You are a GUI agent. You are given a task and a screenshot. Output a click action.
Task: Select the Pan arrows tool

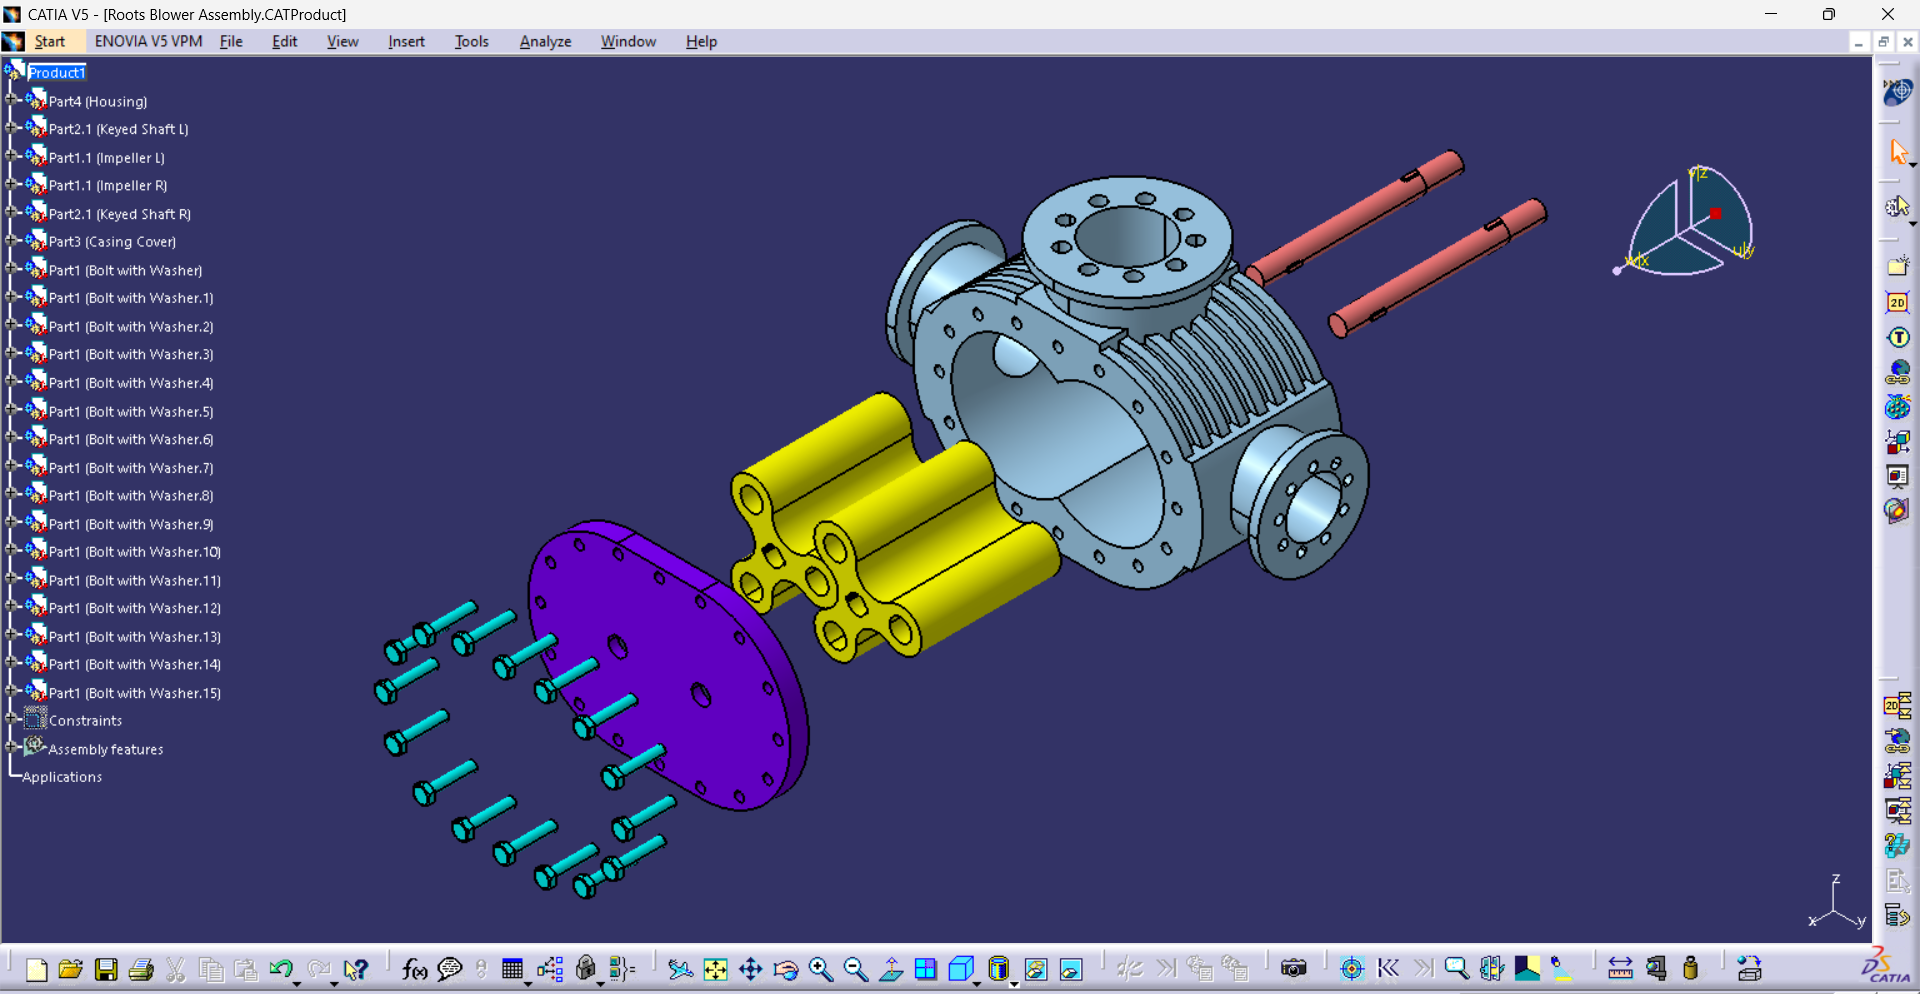751,969
